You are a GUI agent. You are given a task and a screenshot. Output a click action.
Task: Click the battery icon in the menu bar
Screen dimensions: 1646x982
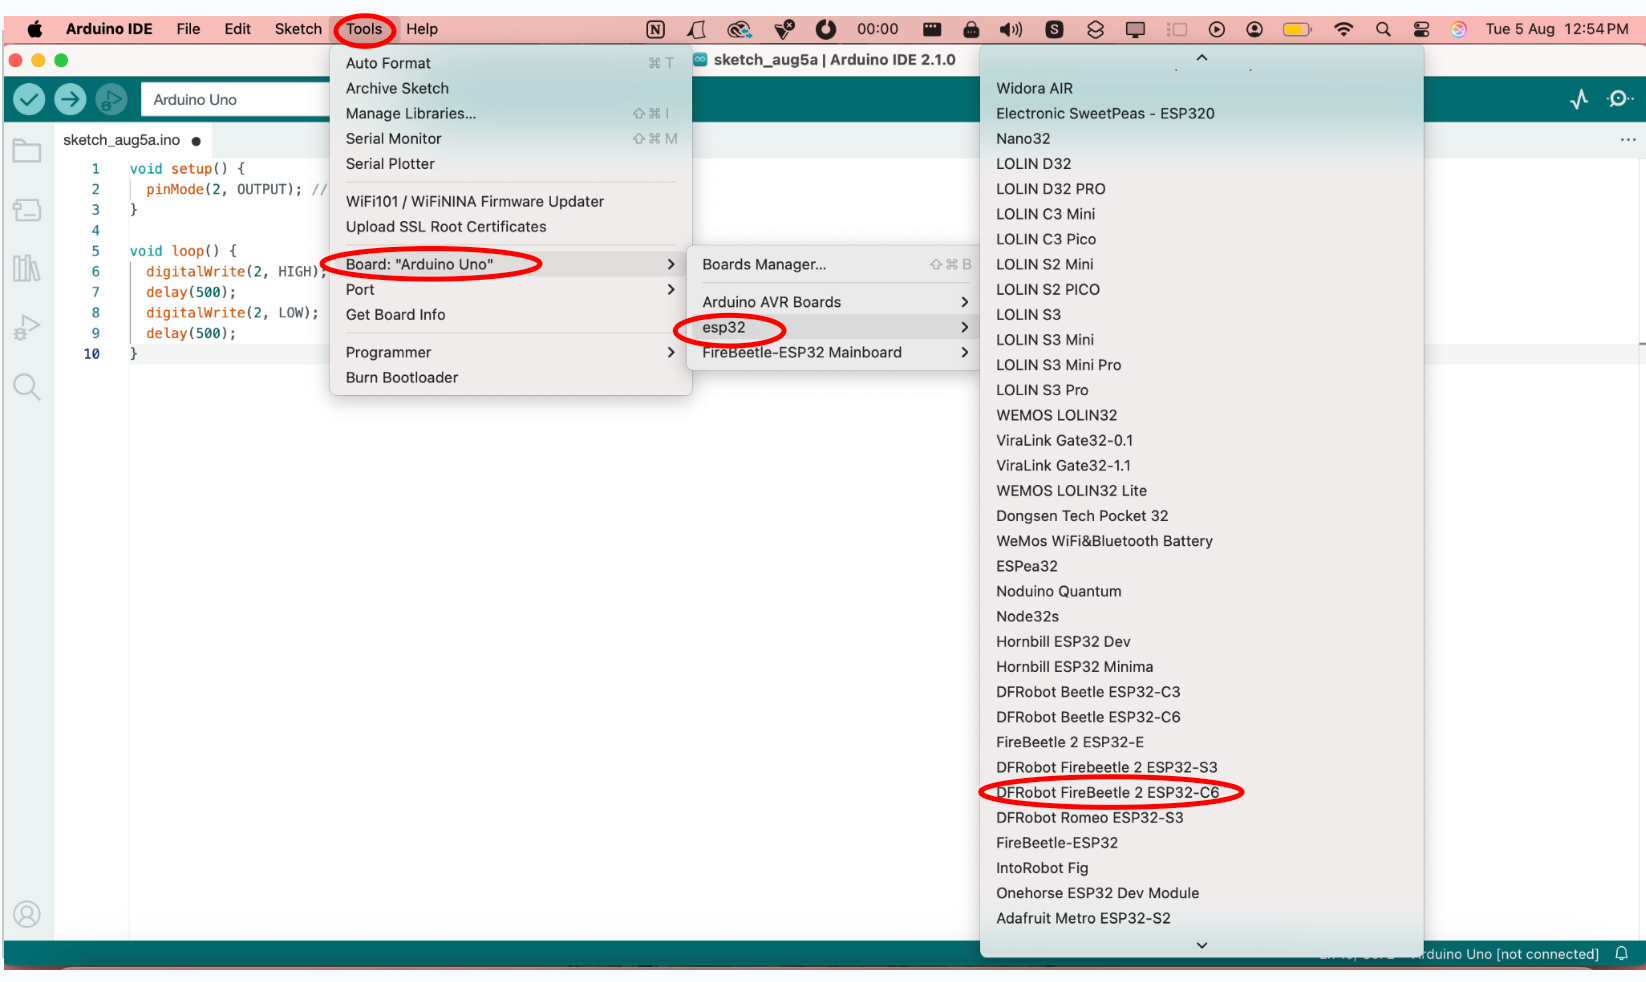click(1297, 29)
